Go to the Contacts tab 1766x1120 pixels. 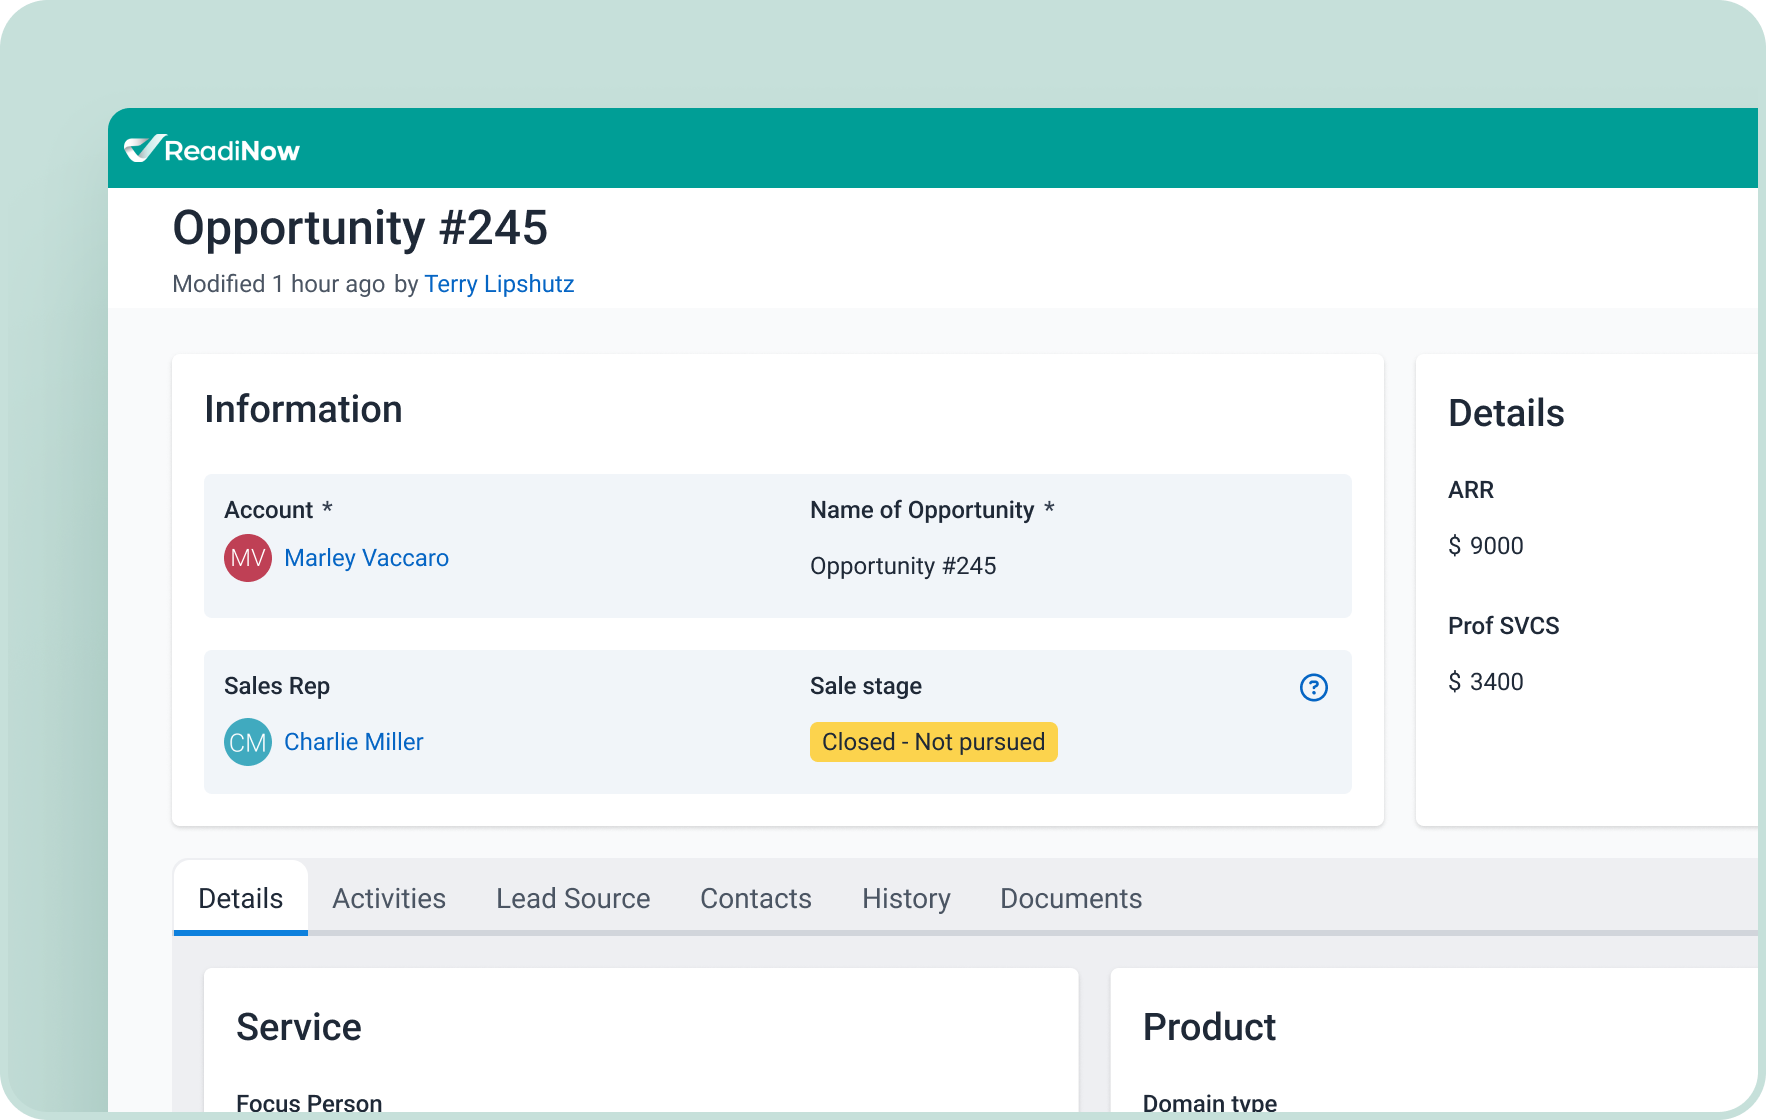[756, 898]
